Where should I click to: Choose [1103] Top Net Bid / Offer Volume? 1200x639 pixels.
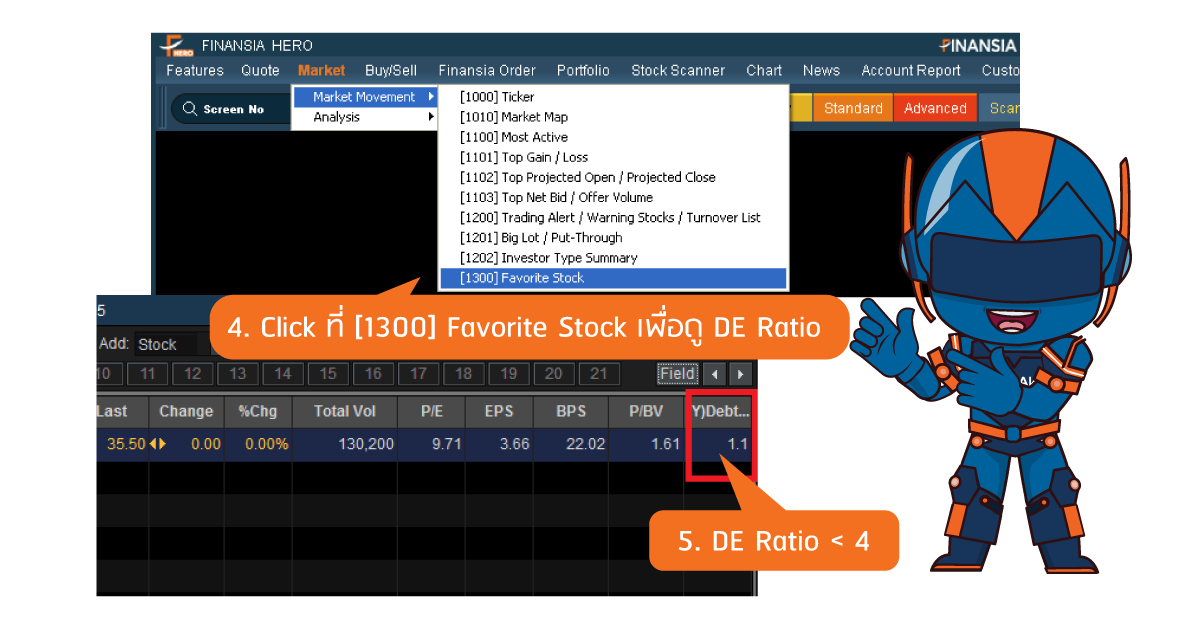click(x=613, y=197)
